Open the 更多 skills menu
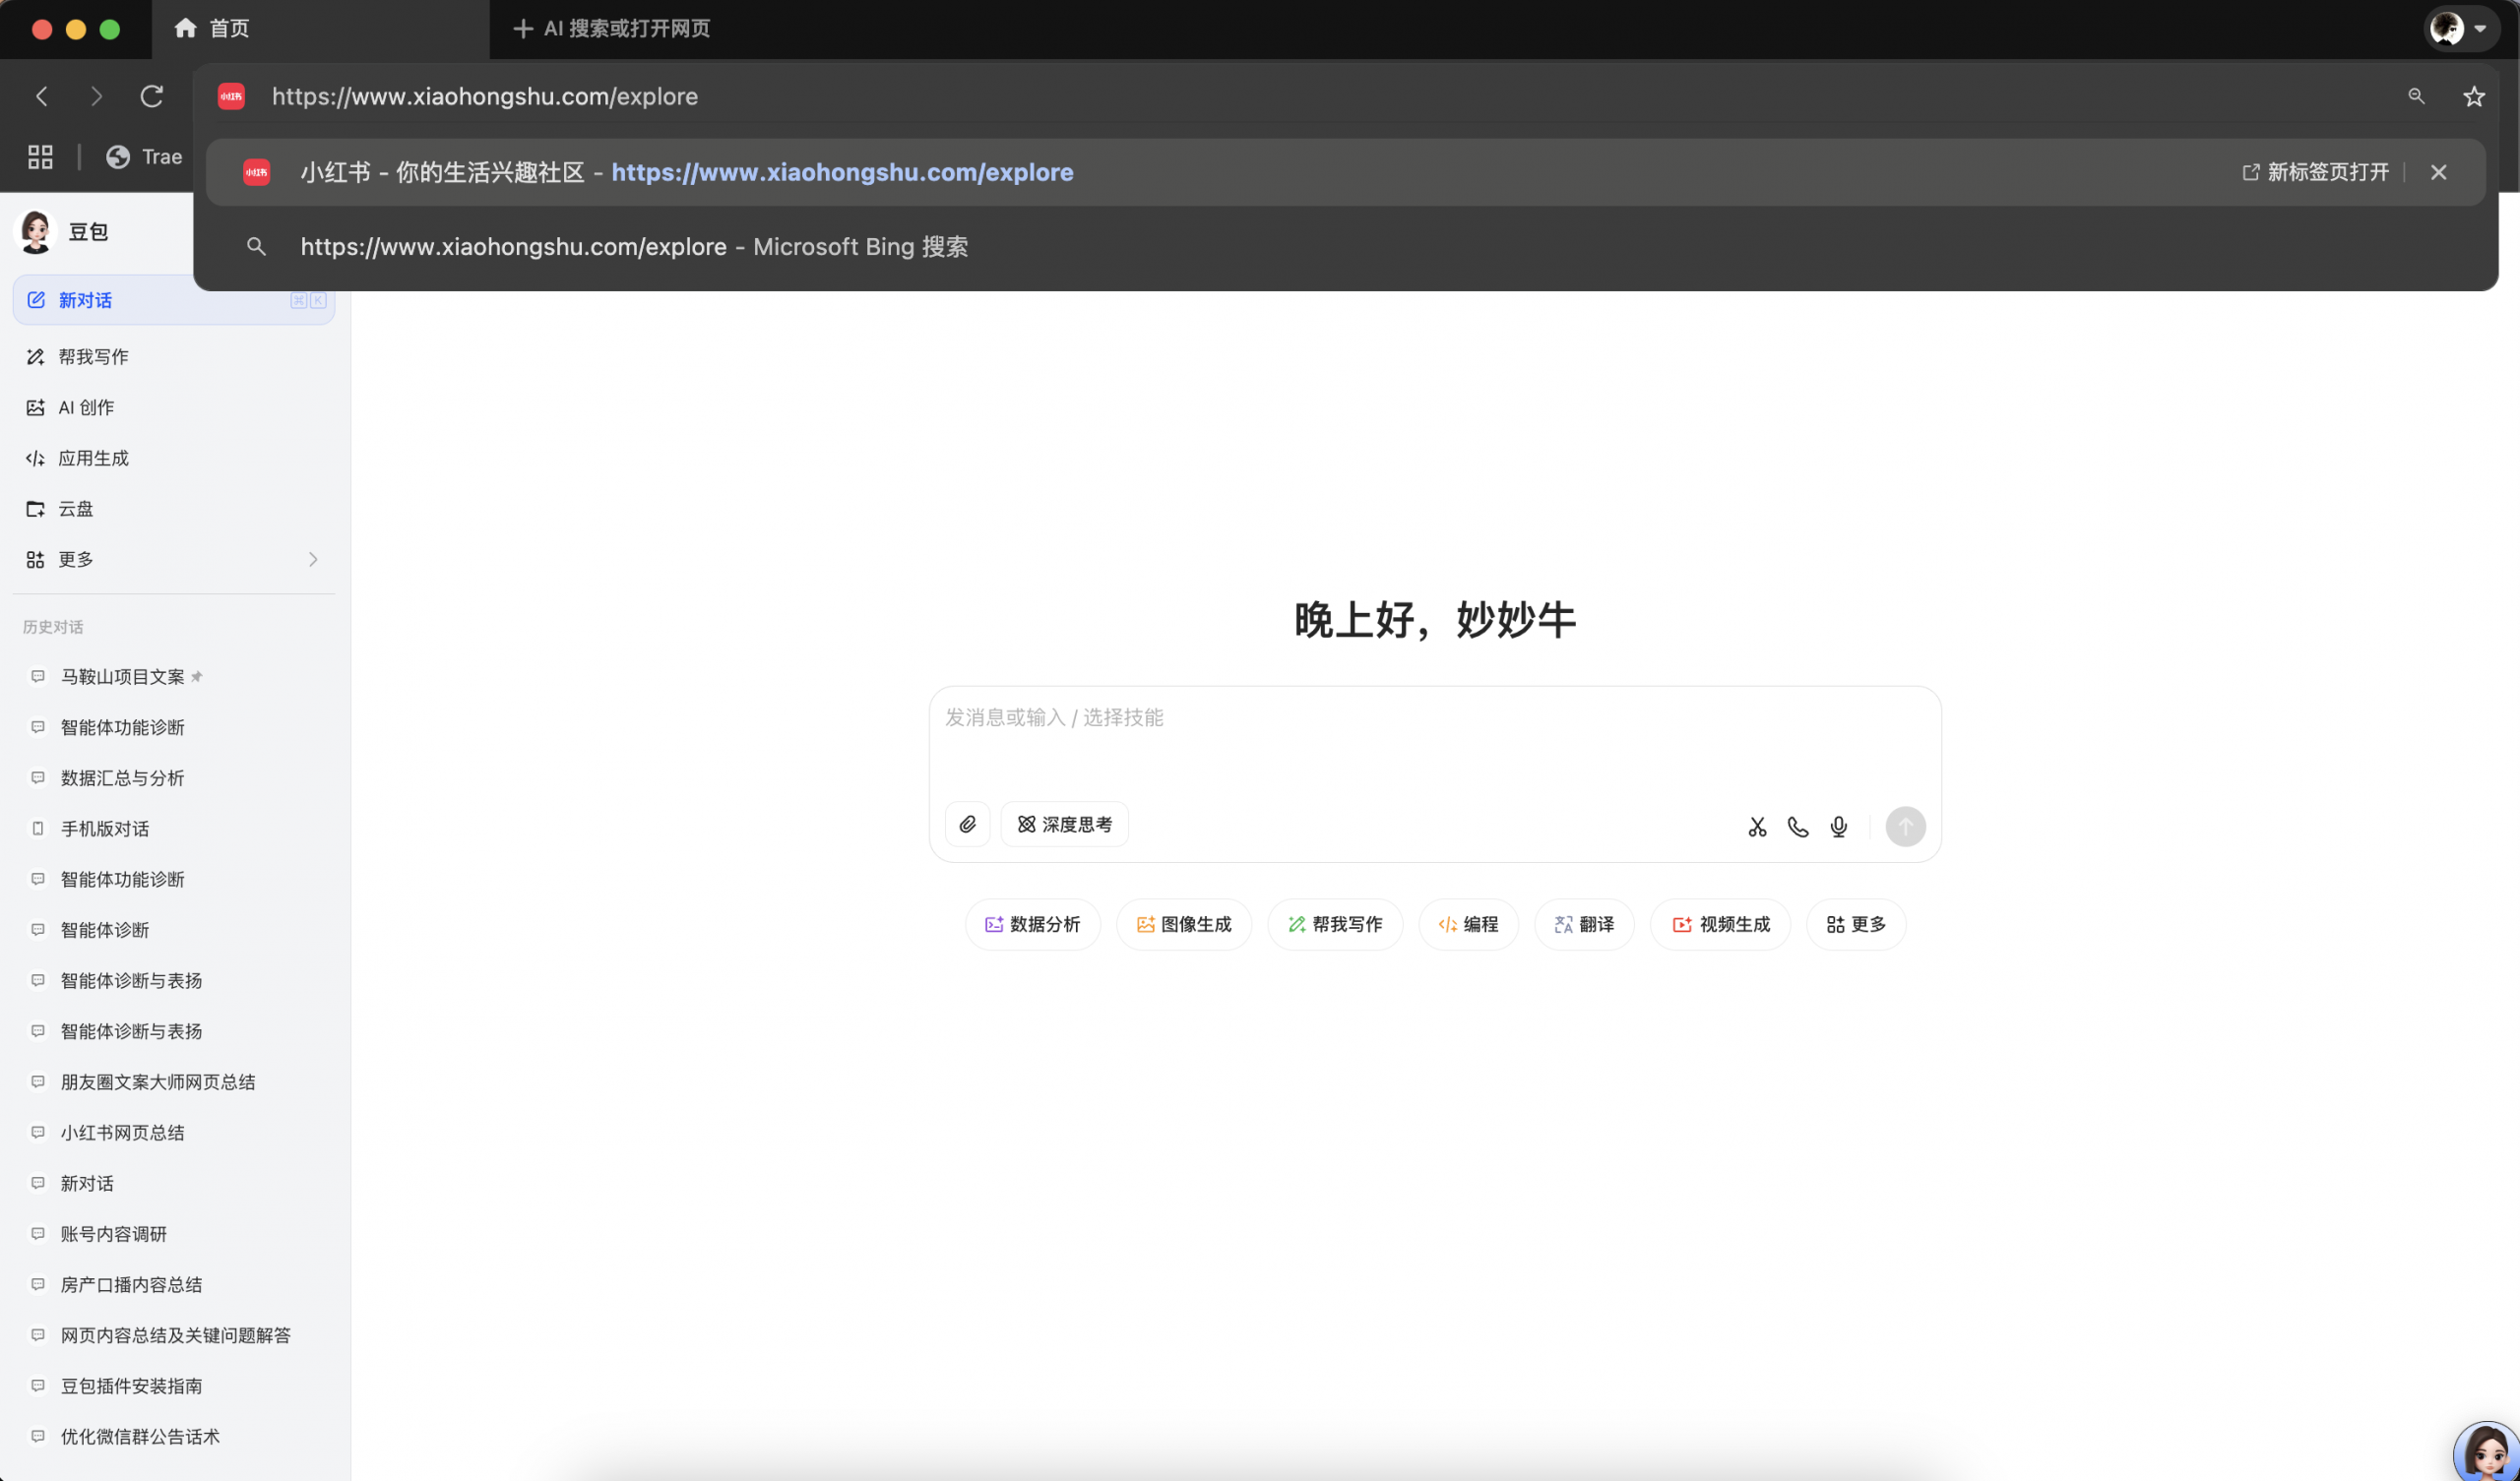The width and height of the screenshot is (2520, 1481). [x=1855, y=924]
